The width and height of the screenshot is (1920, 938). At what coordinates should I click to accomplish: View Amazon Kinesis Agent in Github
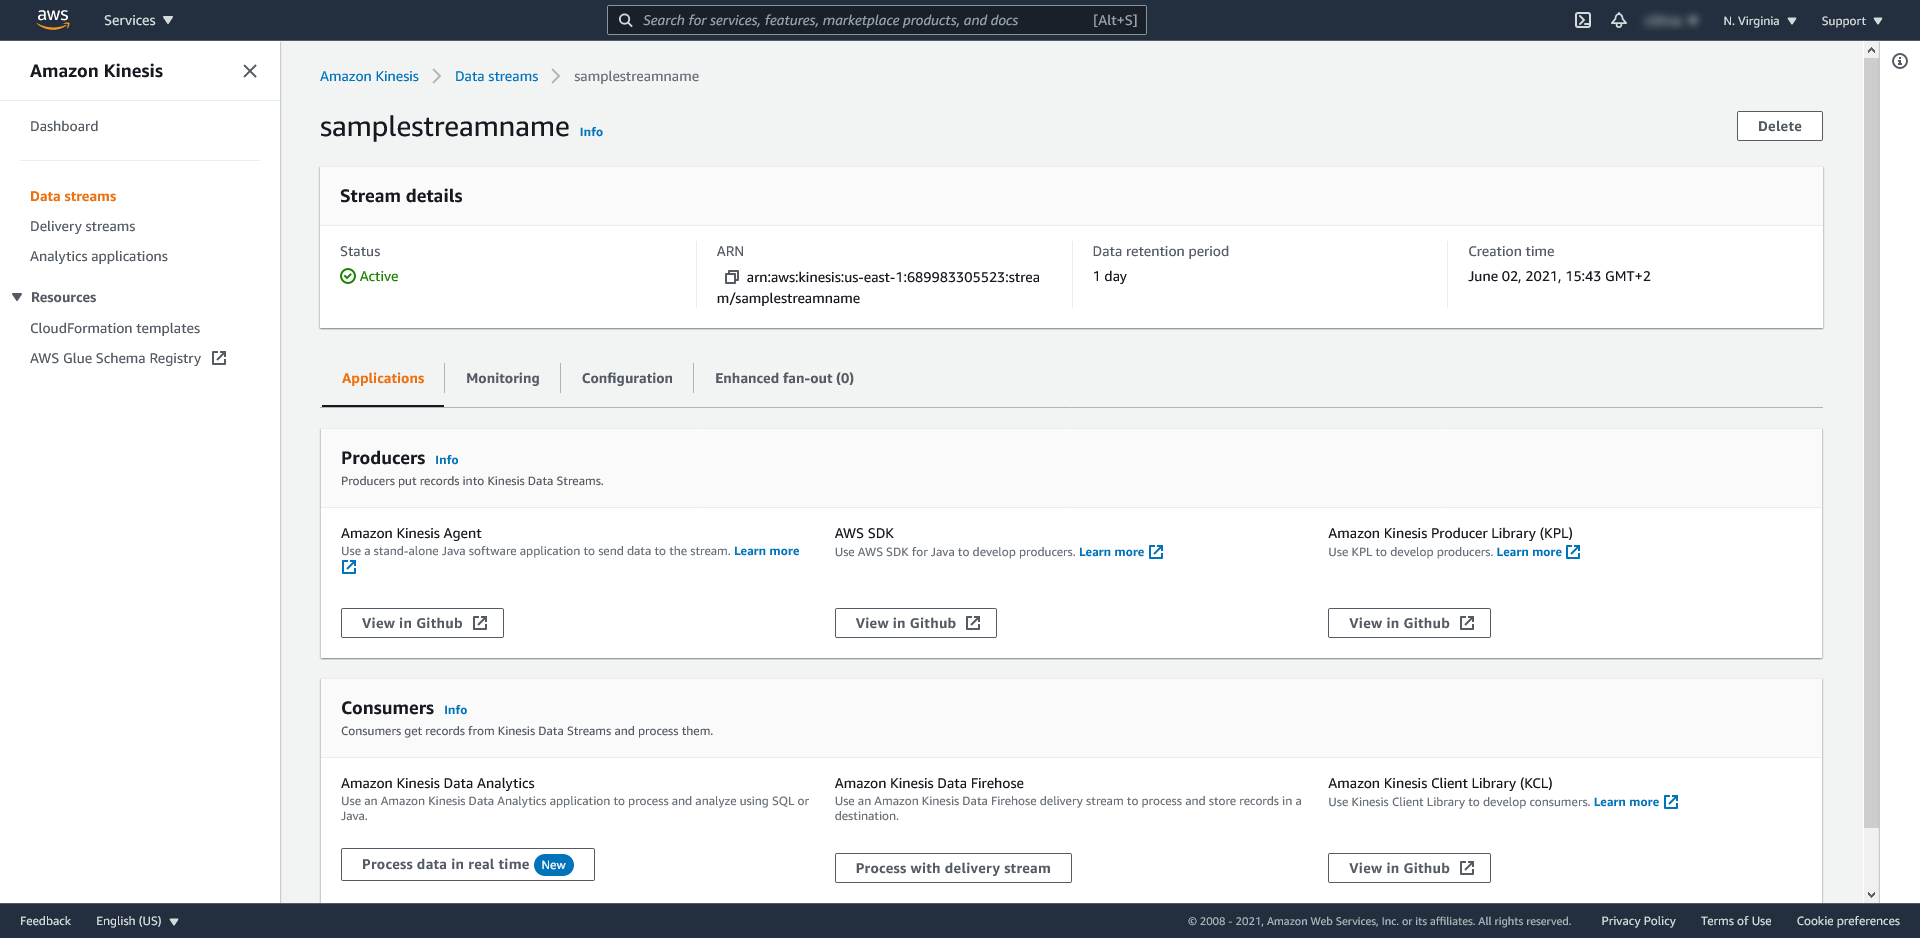(422, 623)
